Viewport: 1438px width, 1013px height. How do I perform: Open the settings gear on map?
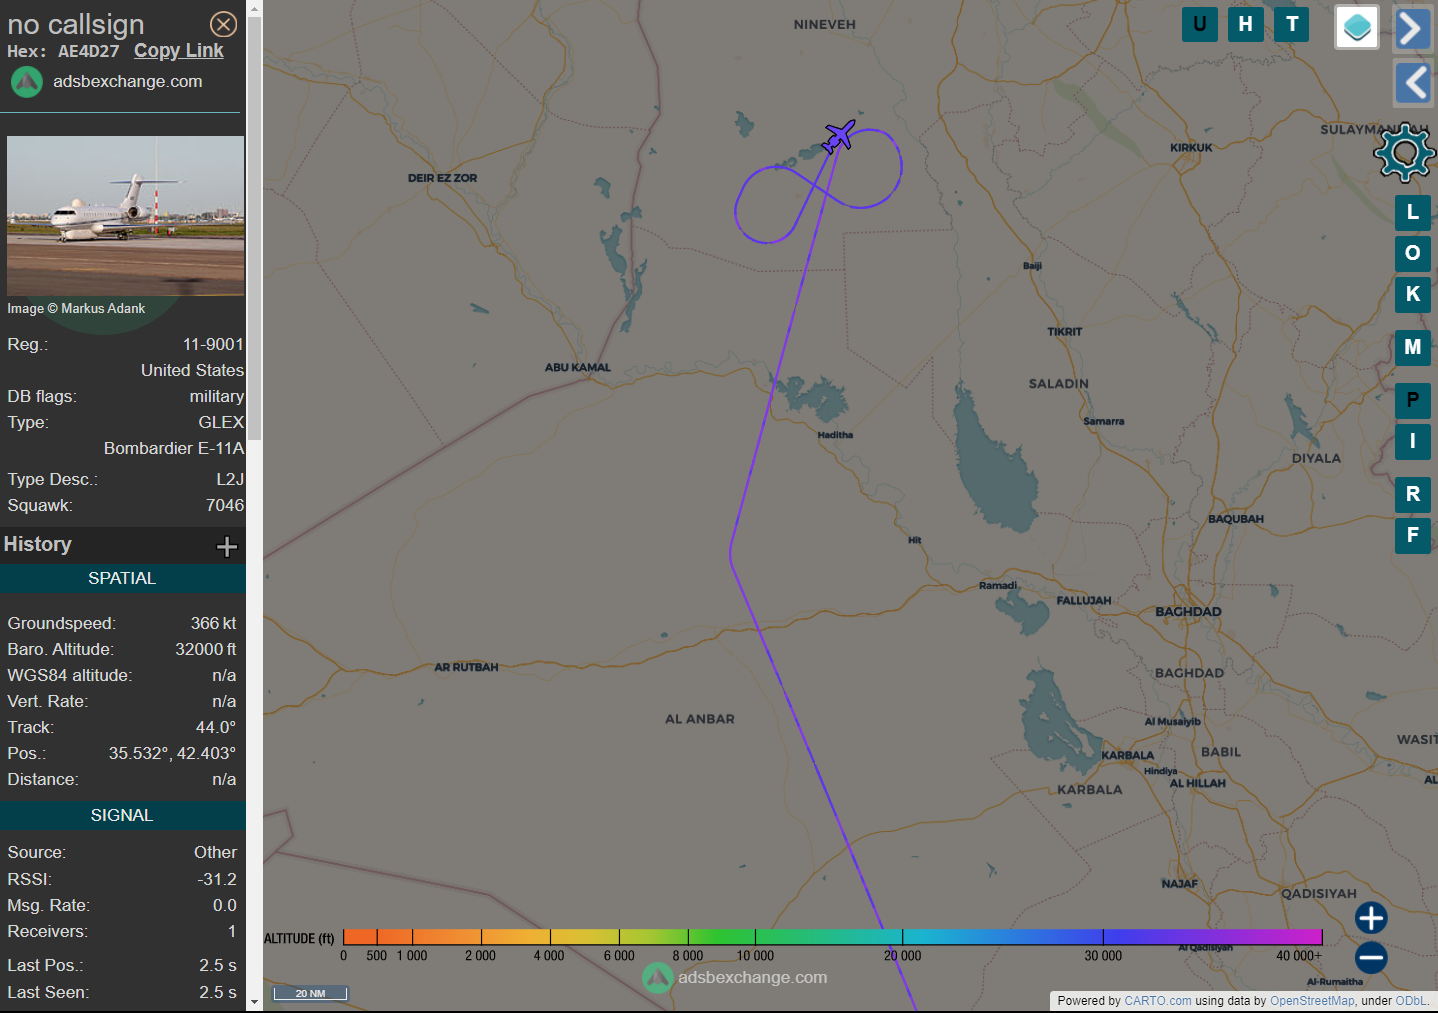1404,153
